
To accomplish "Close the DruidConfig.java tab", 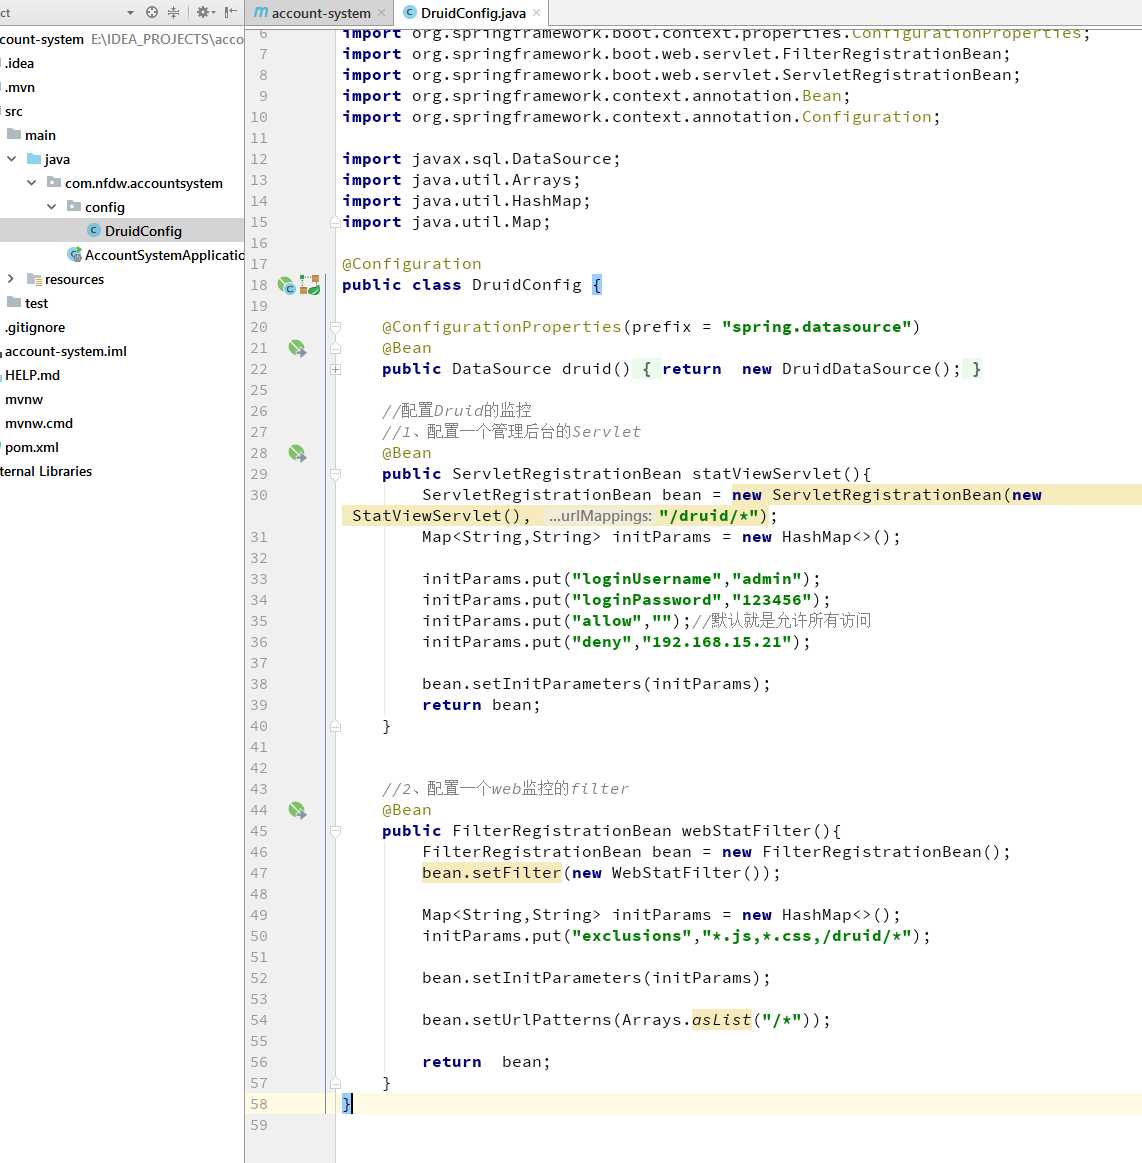I will click(x=536, y=13).
